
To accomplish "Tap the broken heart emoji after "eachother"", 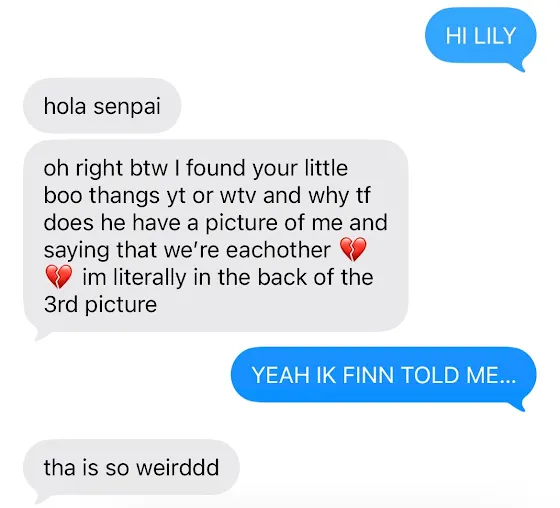I will click(x=353, y=249).
